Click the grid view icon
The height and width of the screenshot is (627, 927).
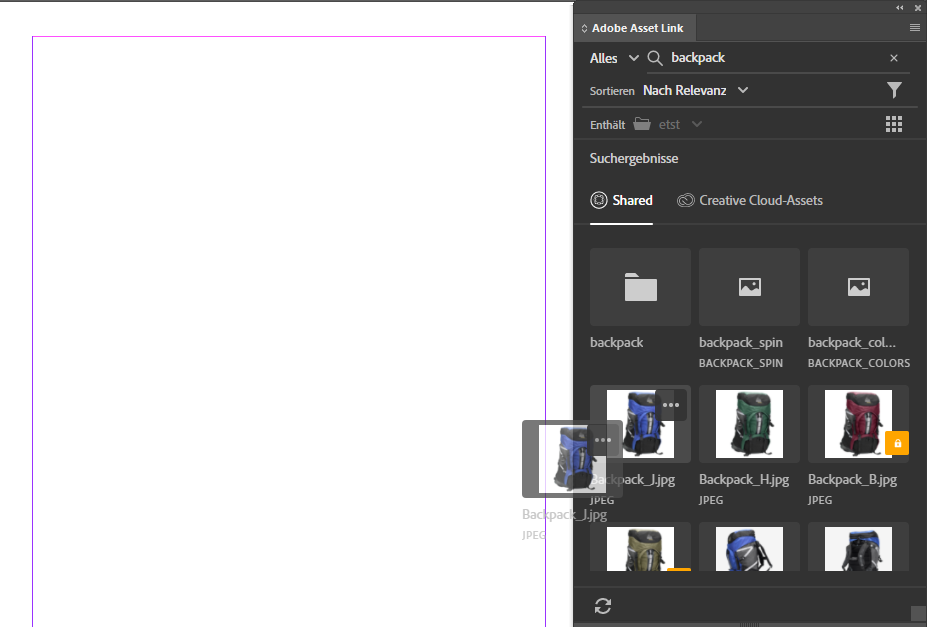[893, 123]
